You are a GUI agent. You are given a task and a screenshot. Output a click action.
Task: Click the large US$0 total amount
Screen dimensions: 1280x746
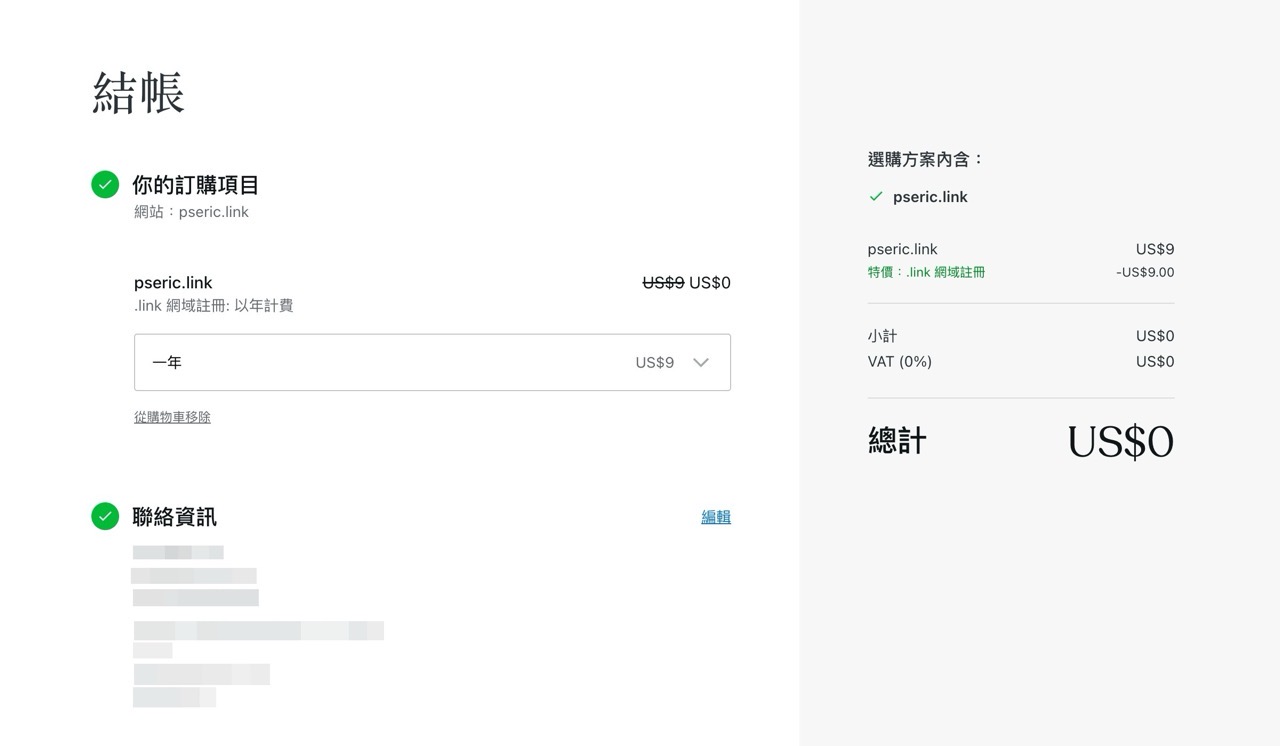pos(1121,442)
